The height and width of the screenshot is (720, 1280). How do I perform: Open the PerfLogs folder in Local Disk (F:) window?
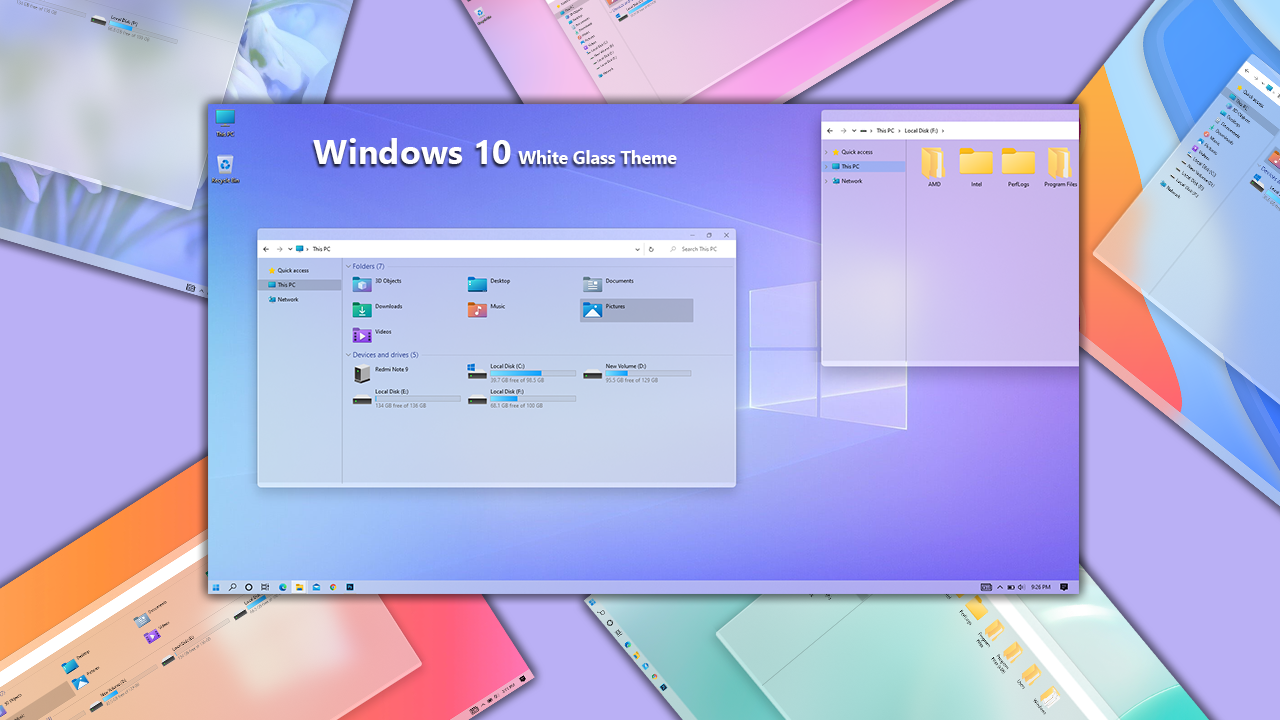pyautogui.click(x=1019, y=161)
